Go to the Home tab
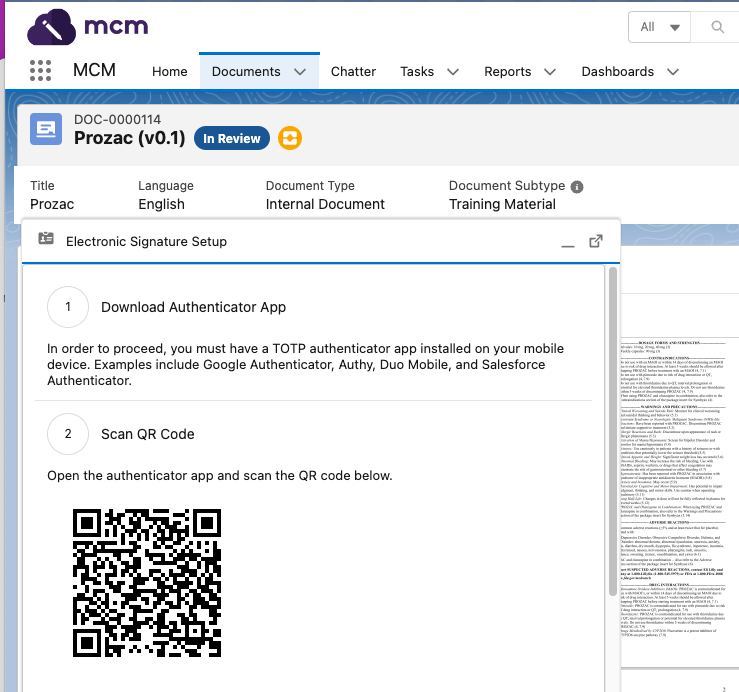This screenshot has height=692, width=739. 170,72
